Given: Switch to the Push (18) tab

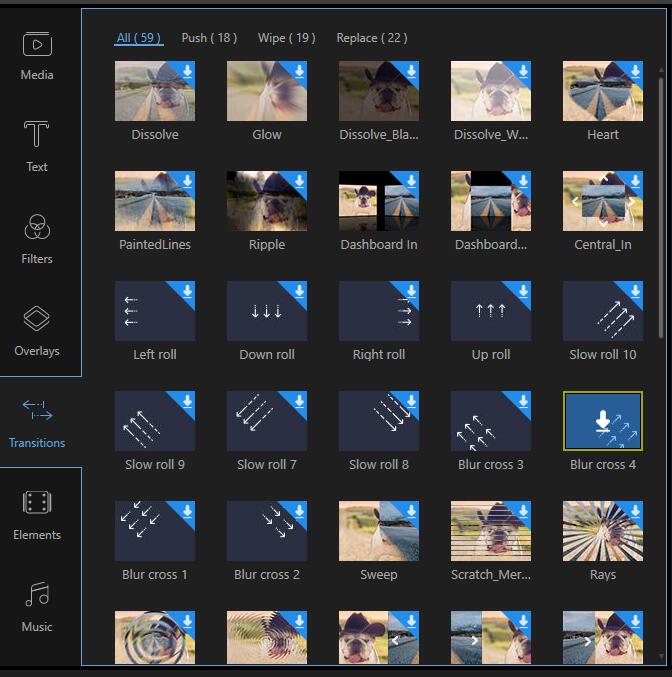Looking at the screenshot, I should tap(209, 38).
